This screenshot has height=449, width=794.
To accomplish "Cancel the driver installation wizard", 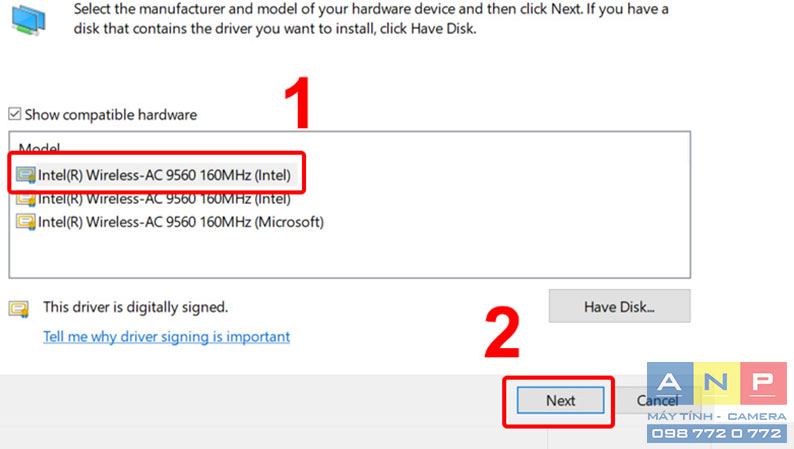I will click(657, 400).
